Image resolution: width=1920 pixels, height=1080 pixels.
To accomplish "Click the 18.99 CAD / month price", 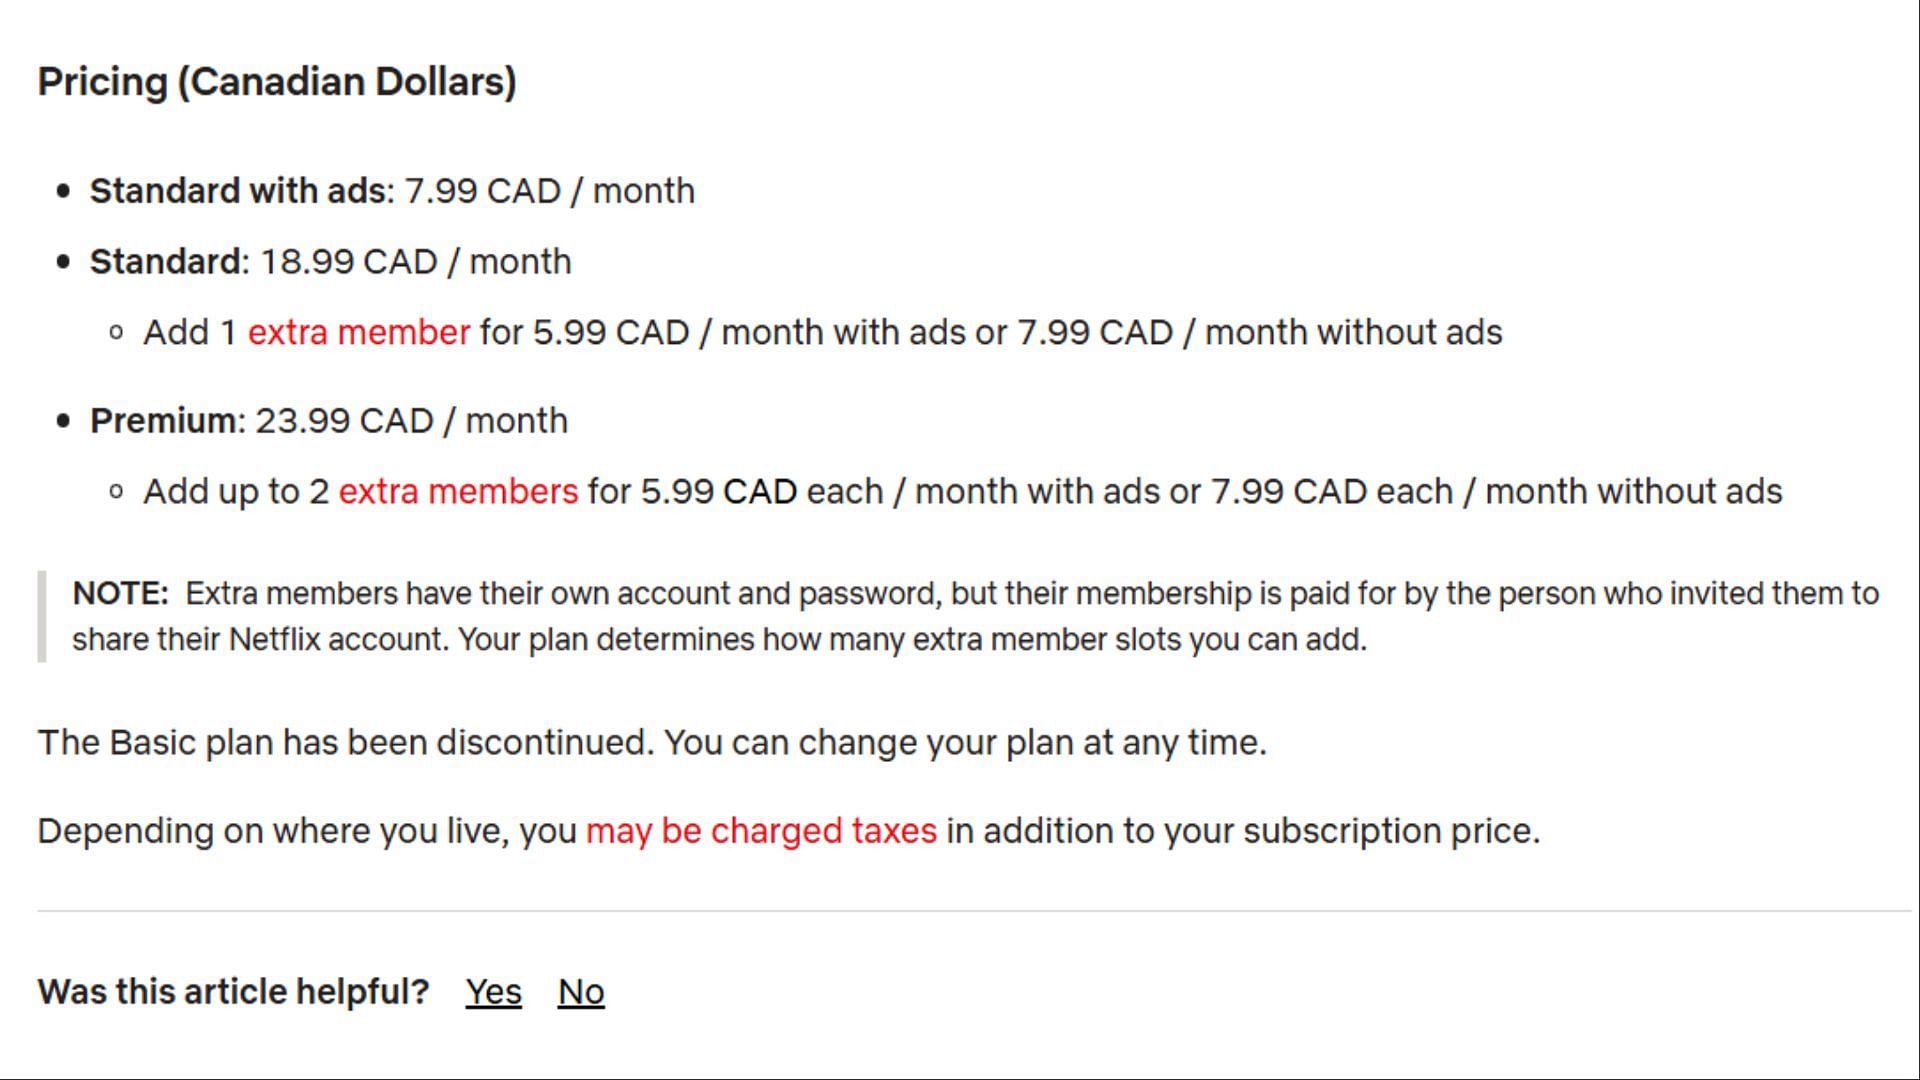I will click(x=416, y=262).
